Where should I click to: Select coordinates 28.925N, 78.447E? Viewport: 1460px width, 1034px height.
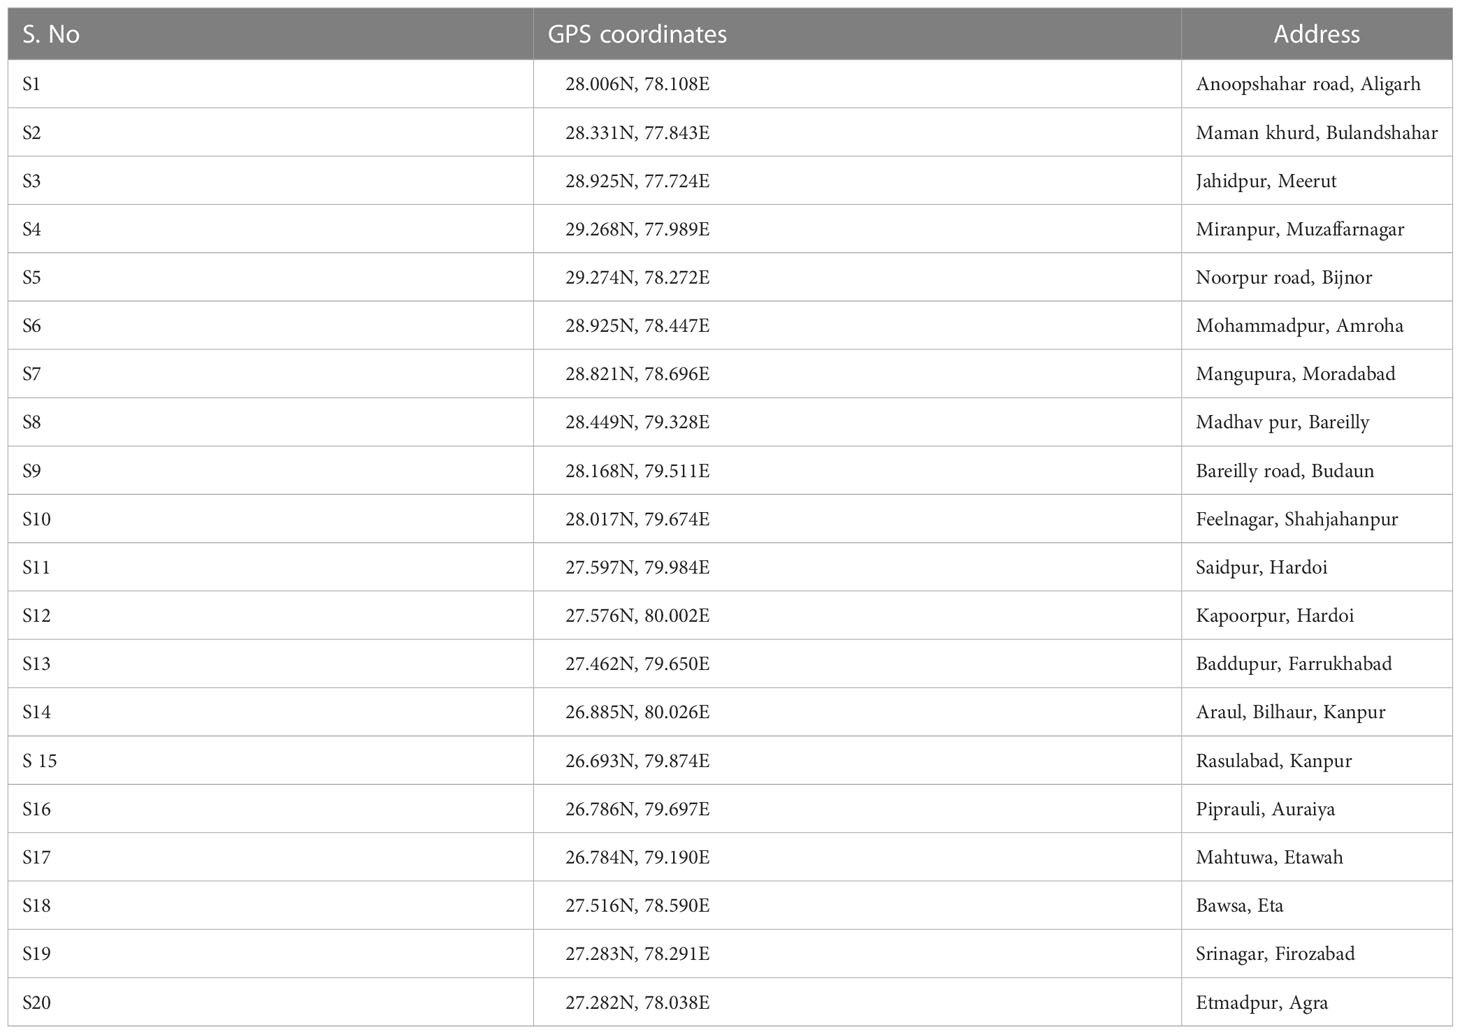(x=638, y=326)
